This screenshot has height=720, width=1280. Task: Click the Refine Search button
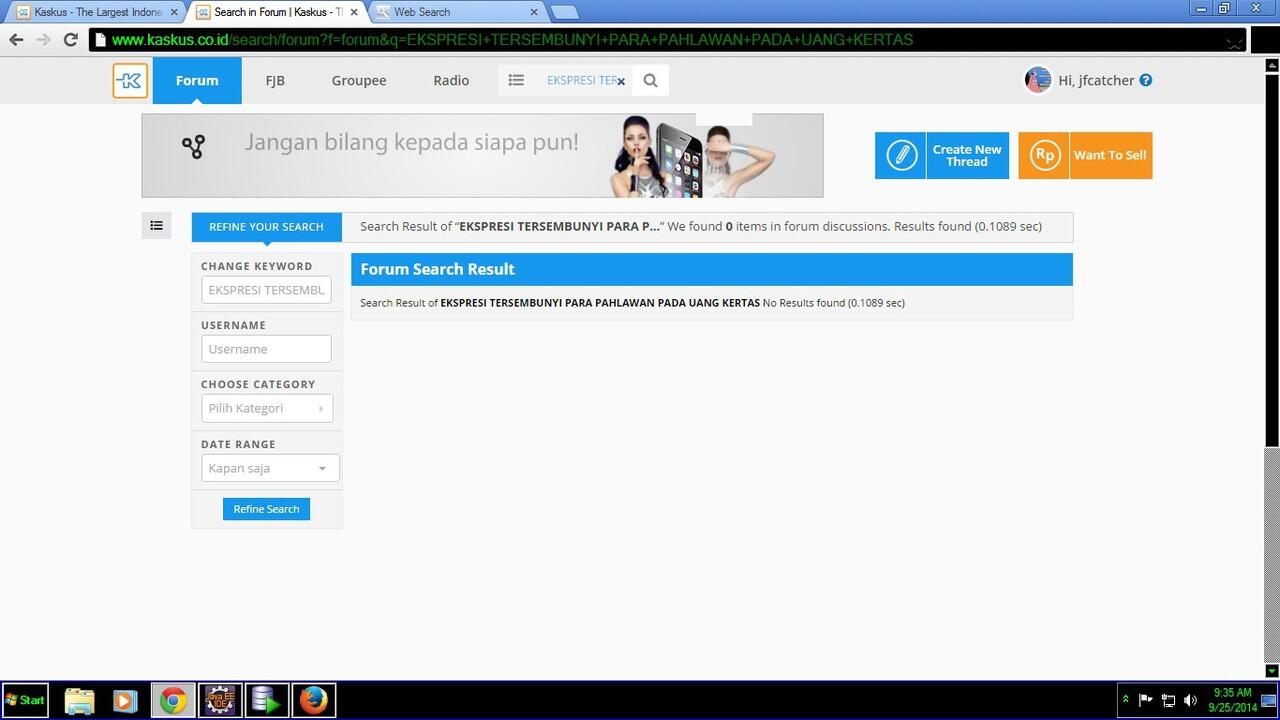coord(266,509)
